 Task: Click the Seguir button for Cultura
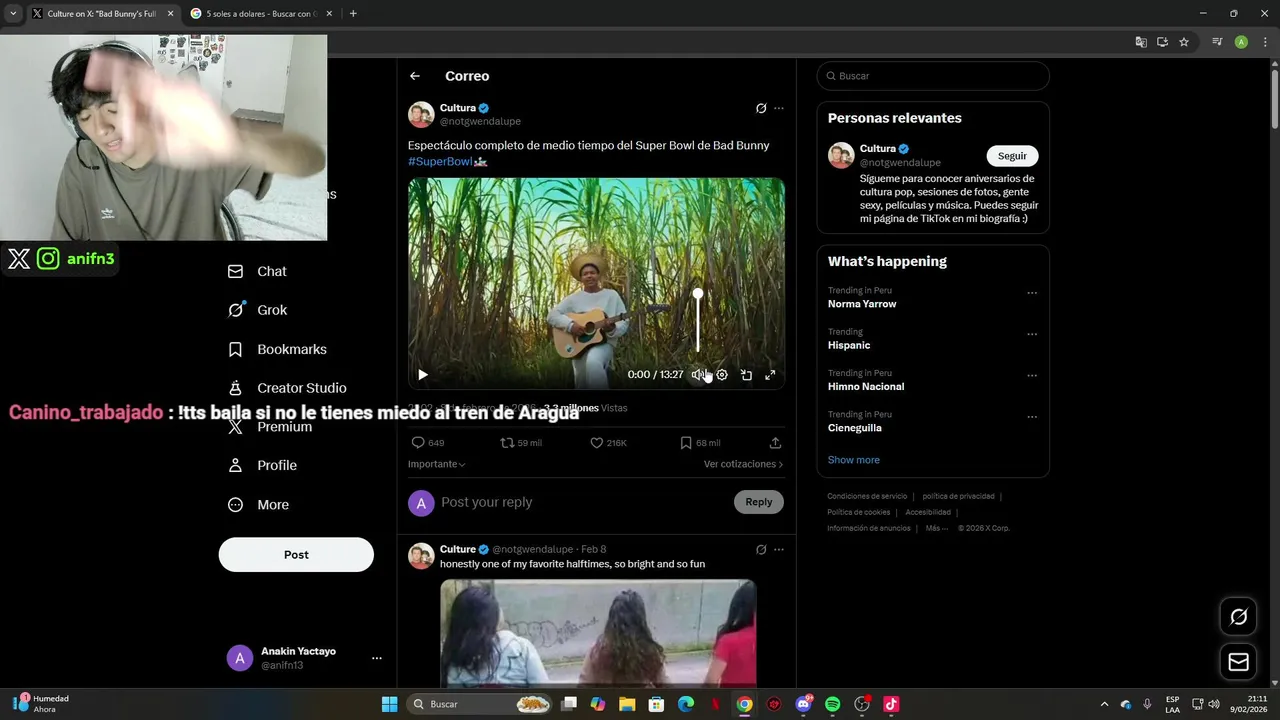click(1012, 156)
